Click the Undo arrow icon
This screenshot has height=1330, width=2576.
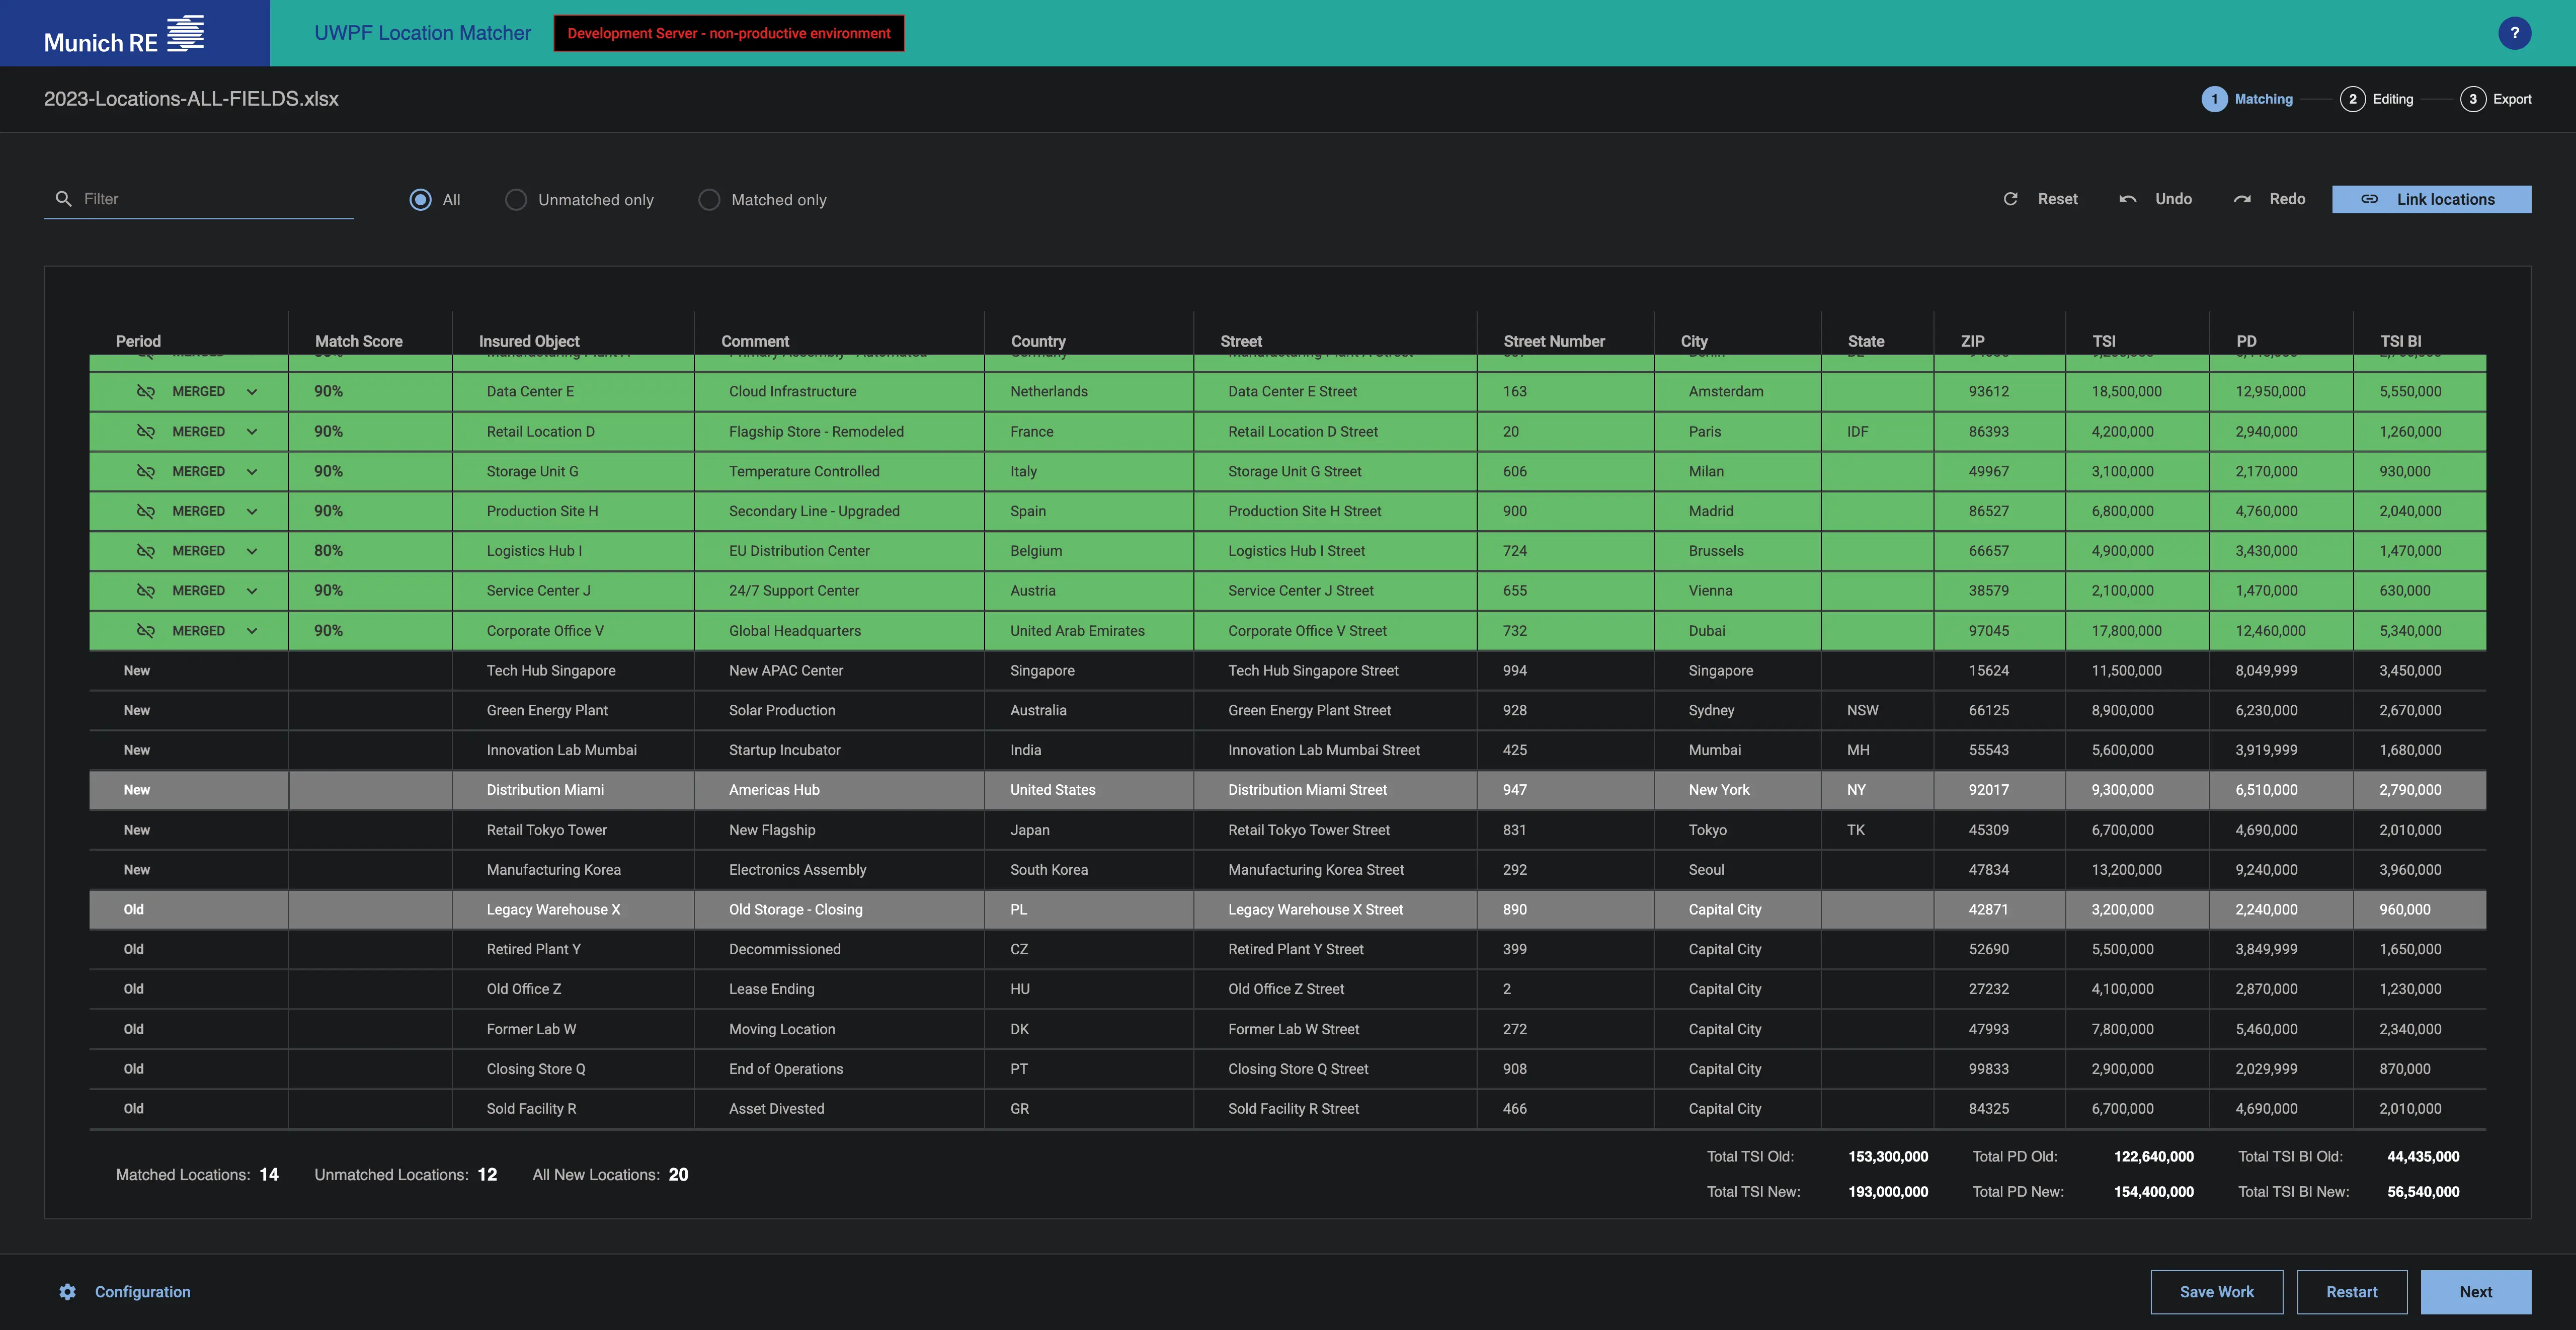(2128, 199)
